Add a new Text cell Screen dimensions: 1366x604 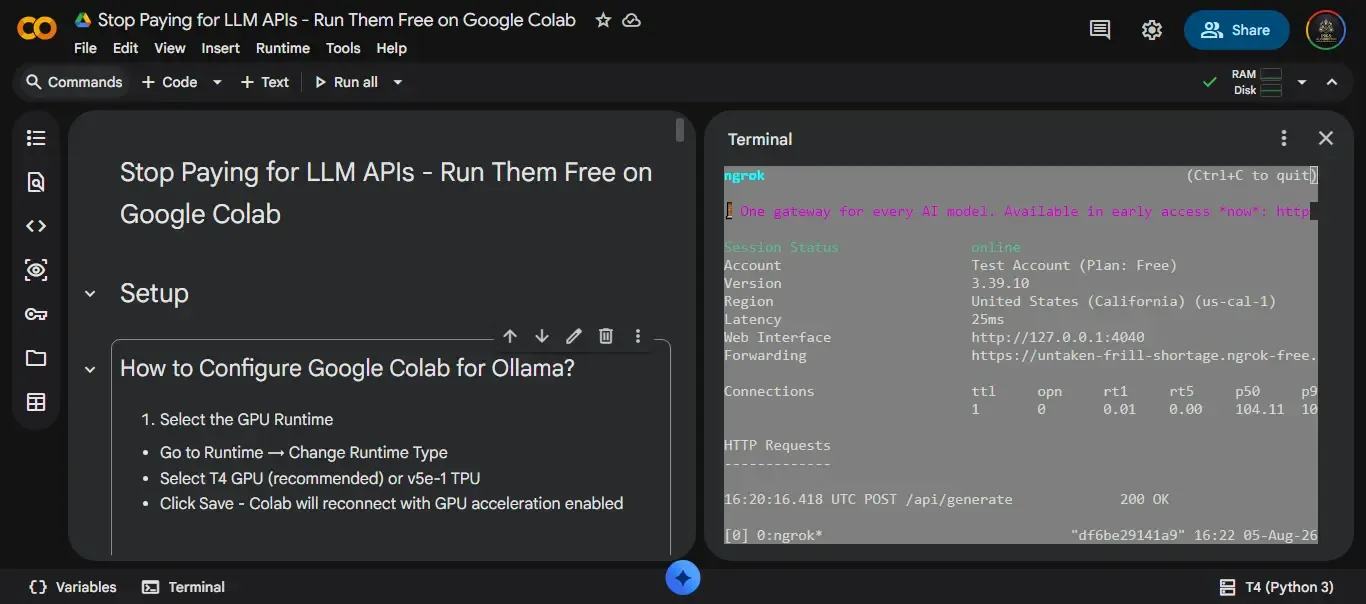264,82
